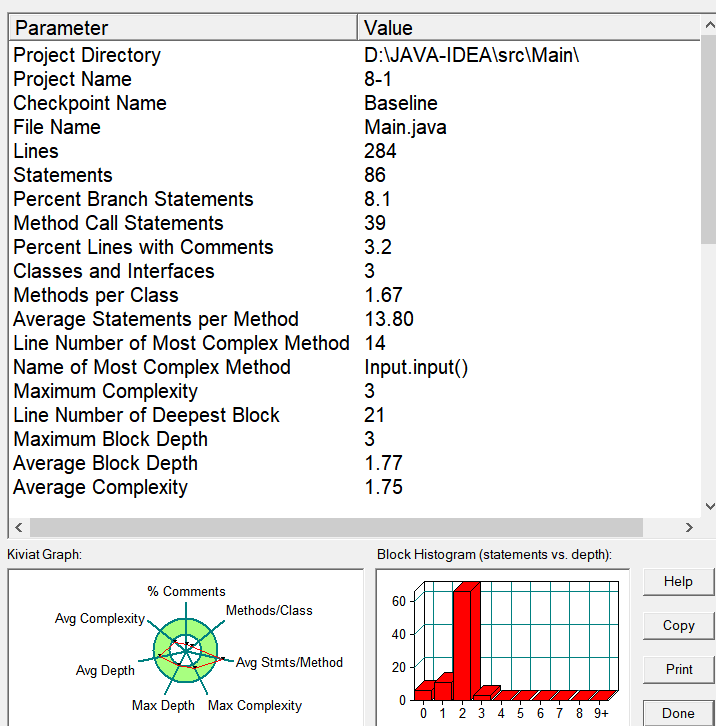Viewport: 716px width, 726px height.
Task: Click the Help button
Action: [x=678, y=582]
